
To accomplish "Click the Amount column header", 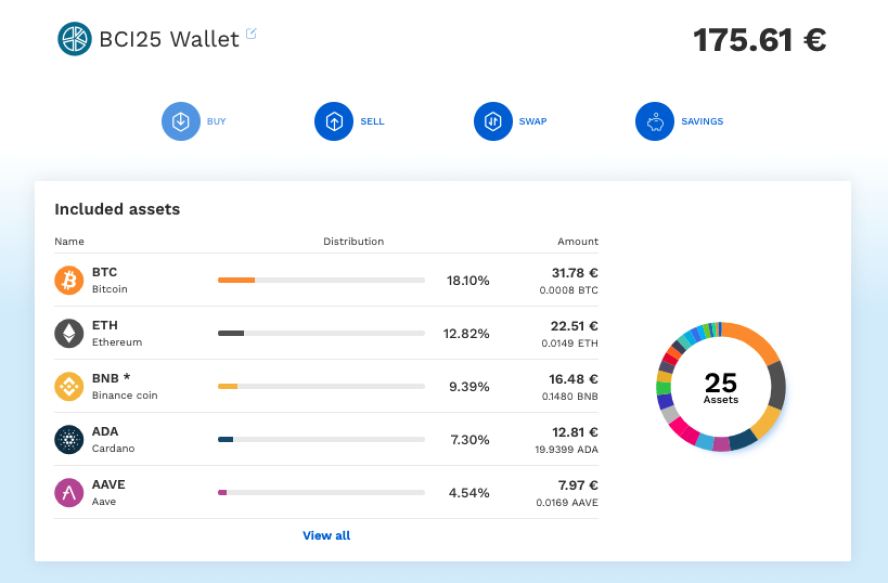I will 578,241.
